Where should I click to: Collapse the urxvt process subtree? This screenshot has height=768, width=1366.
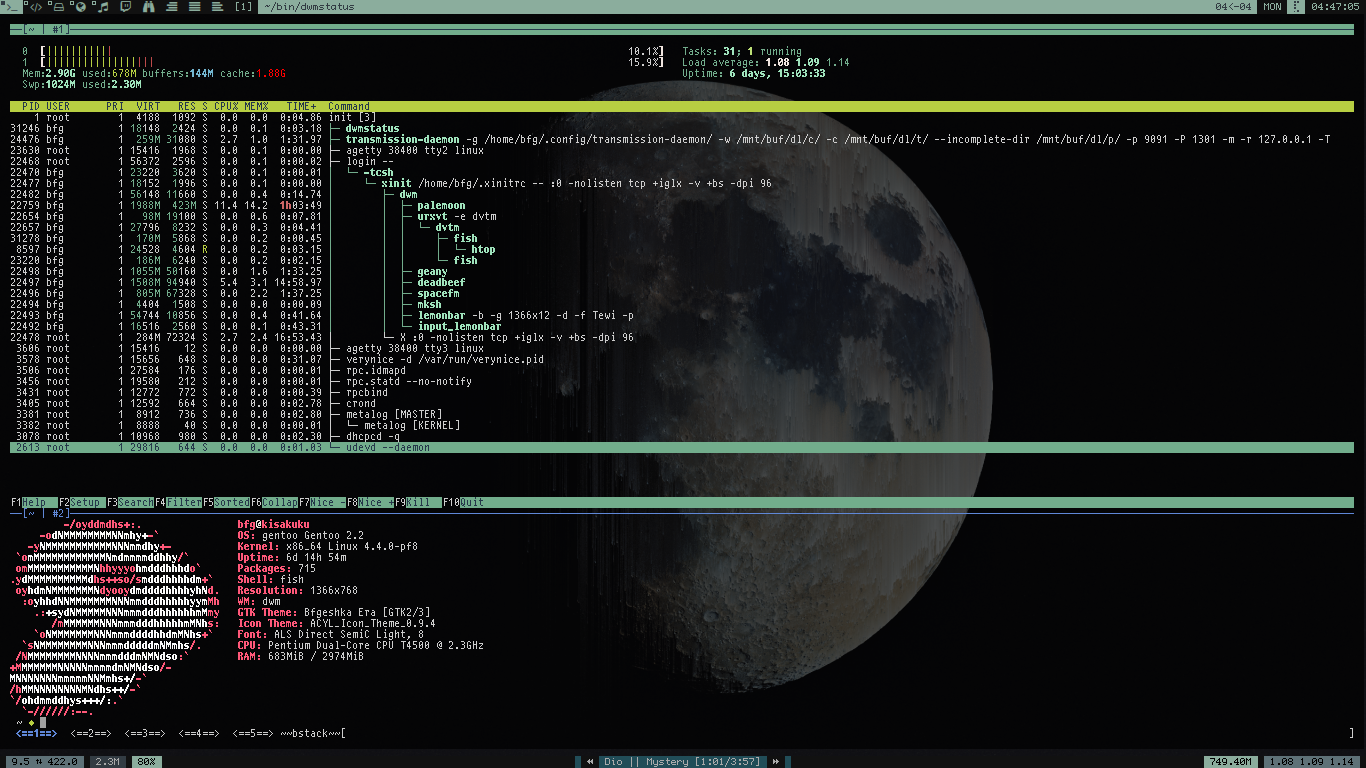[431, 217]
